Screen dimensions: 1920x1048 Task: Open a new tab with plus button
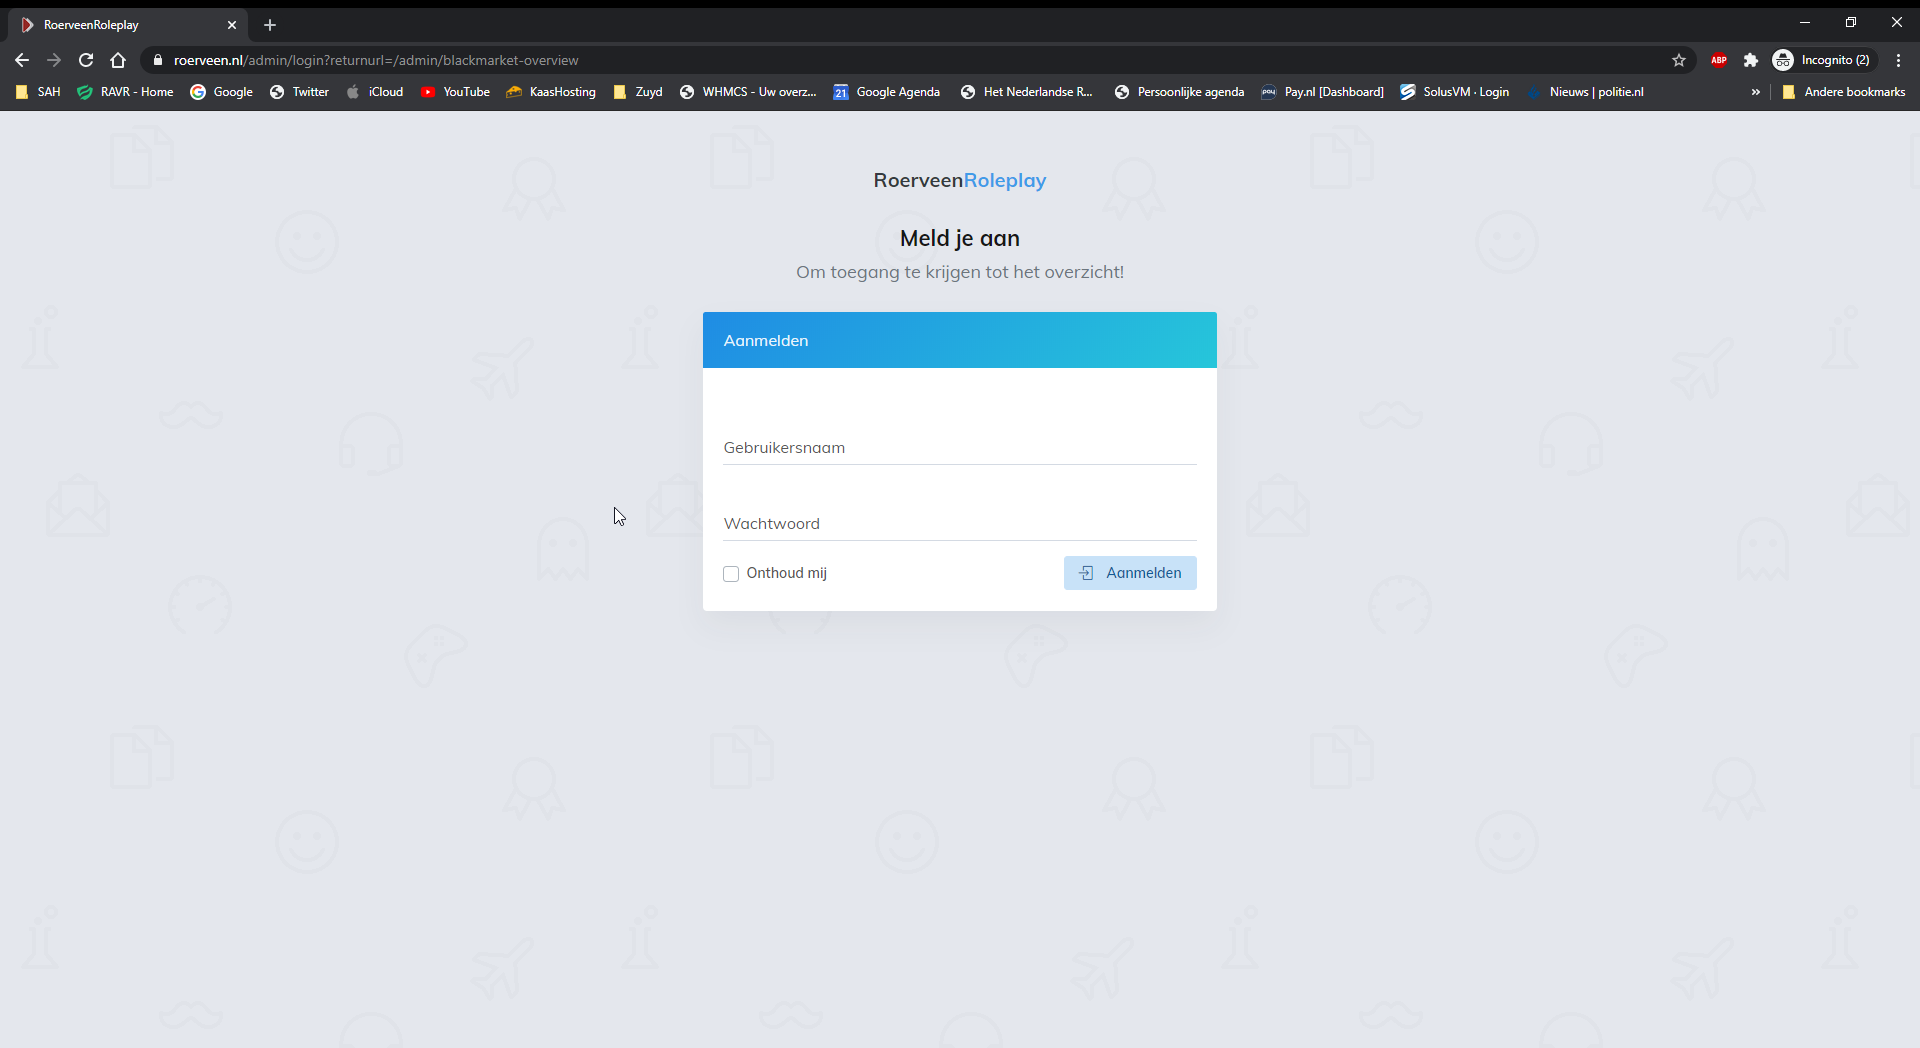click(270, 25)
